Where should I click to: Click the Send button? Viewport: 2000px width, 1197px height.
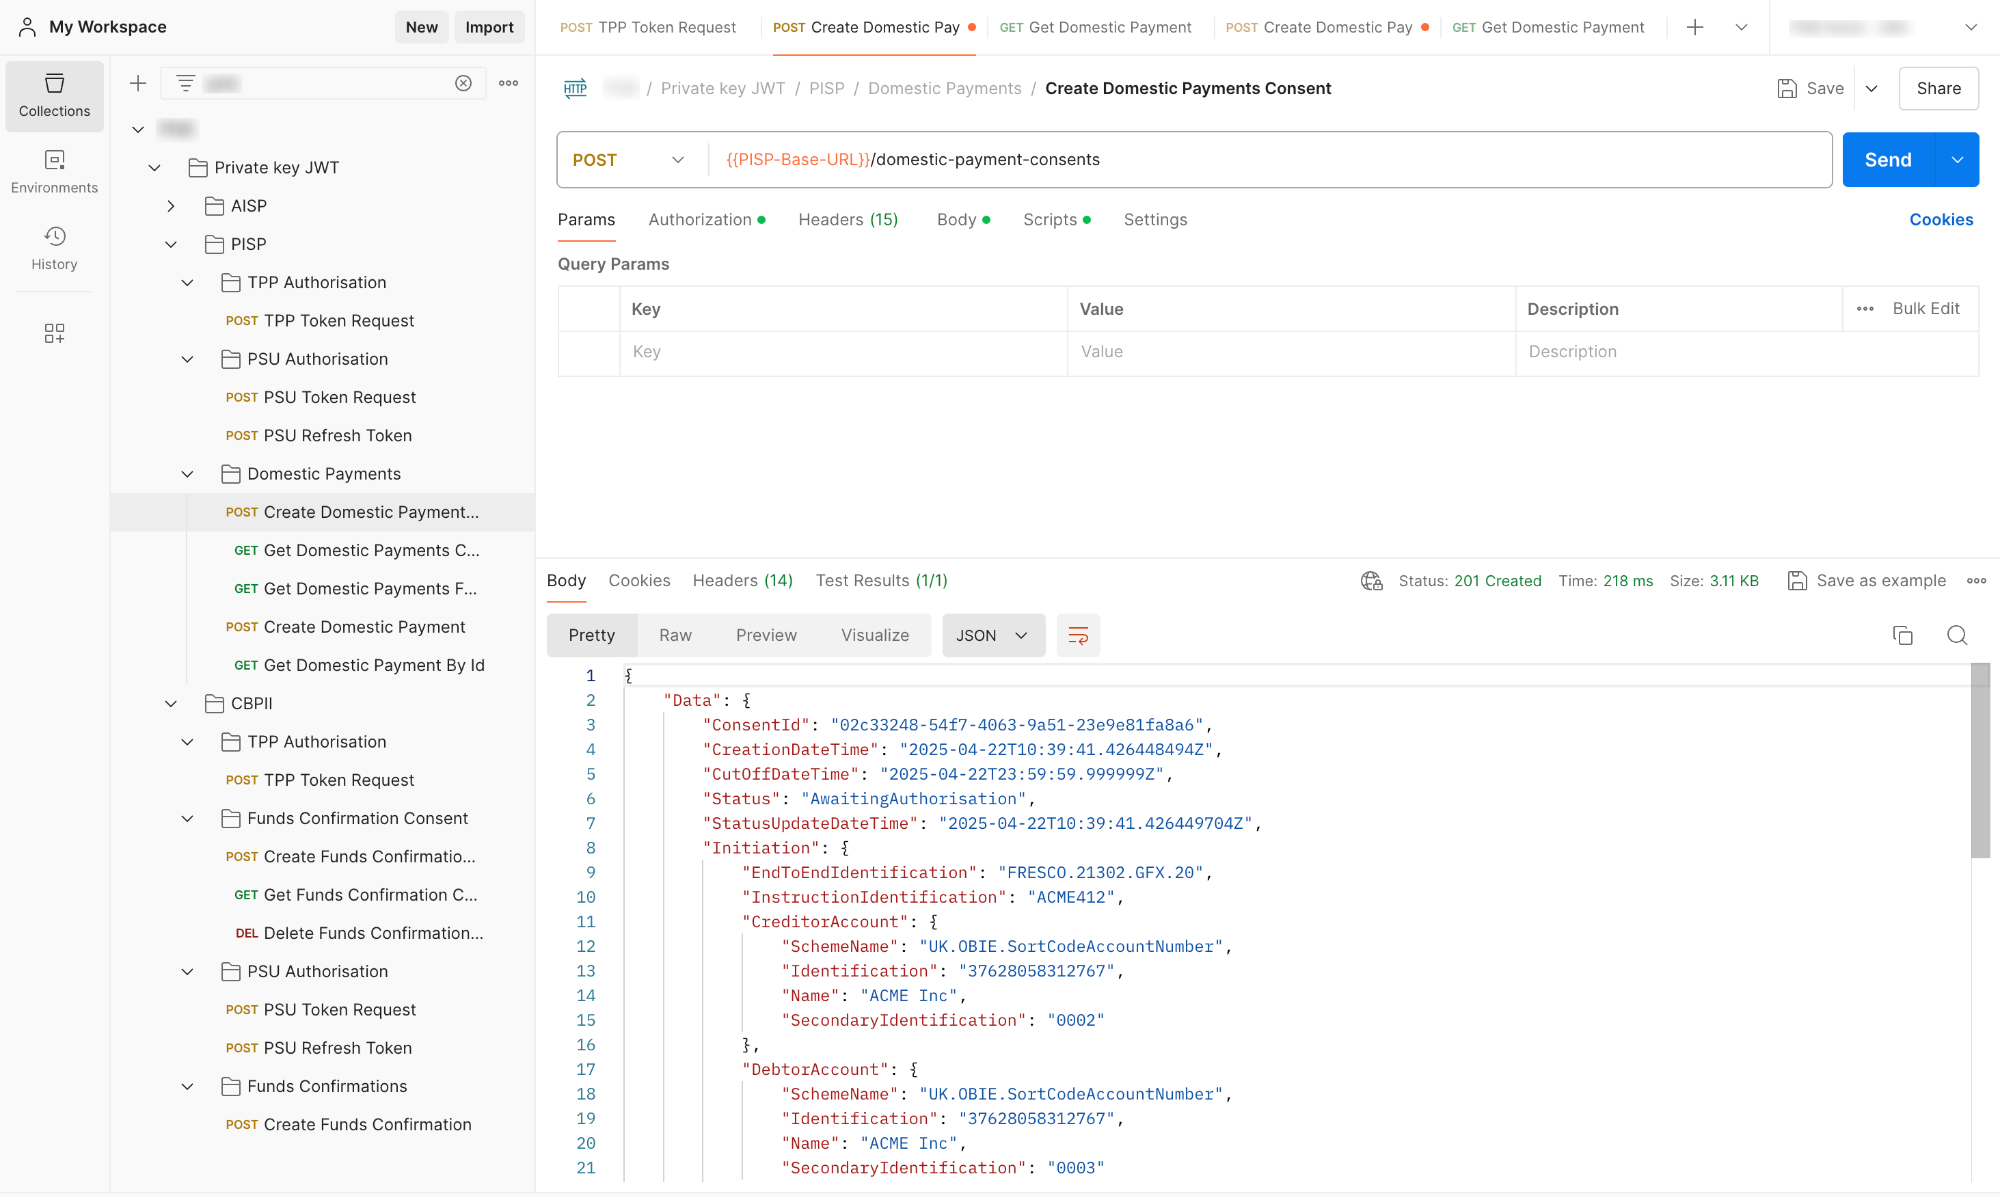pyautogui.click(x=1888, y=160)
